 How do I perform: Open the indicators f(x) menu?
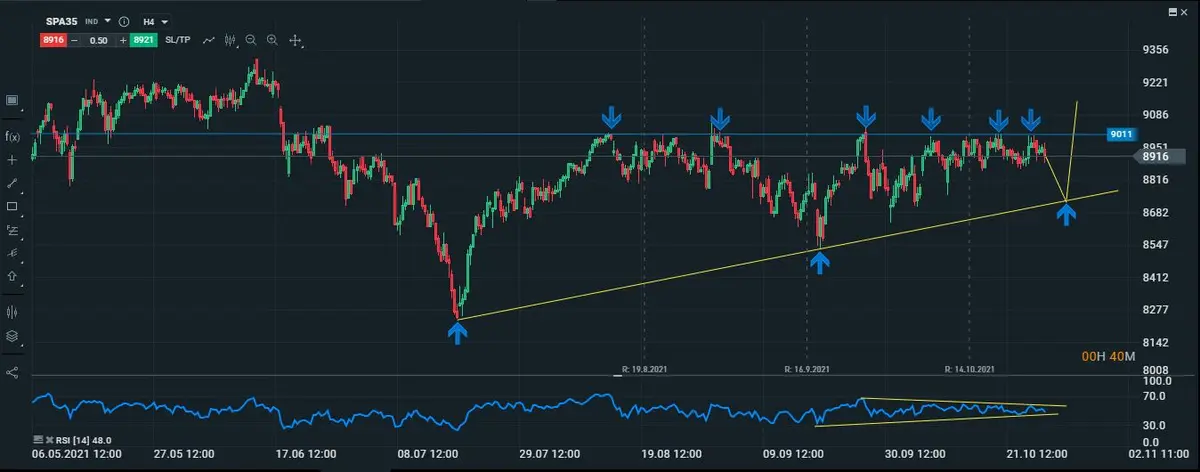pos(13,136)
